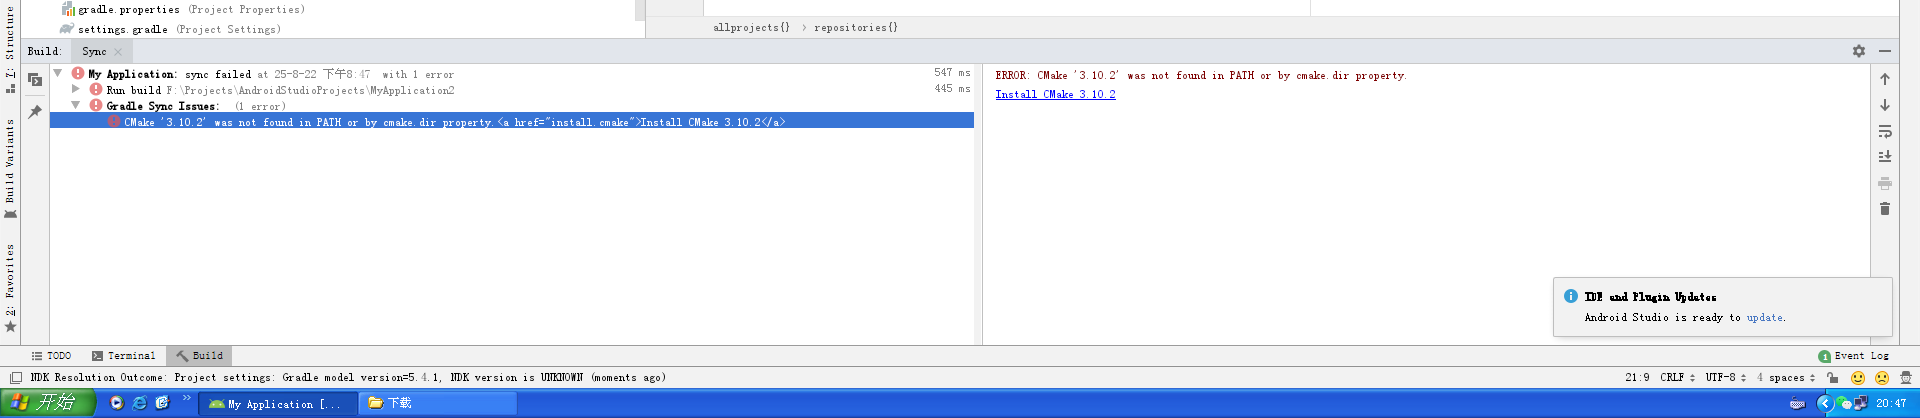The height and width of the screenshot is (418, 1920).
Task: Click the 21:9 cursor position indicator
Action: [1637, 378]
